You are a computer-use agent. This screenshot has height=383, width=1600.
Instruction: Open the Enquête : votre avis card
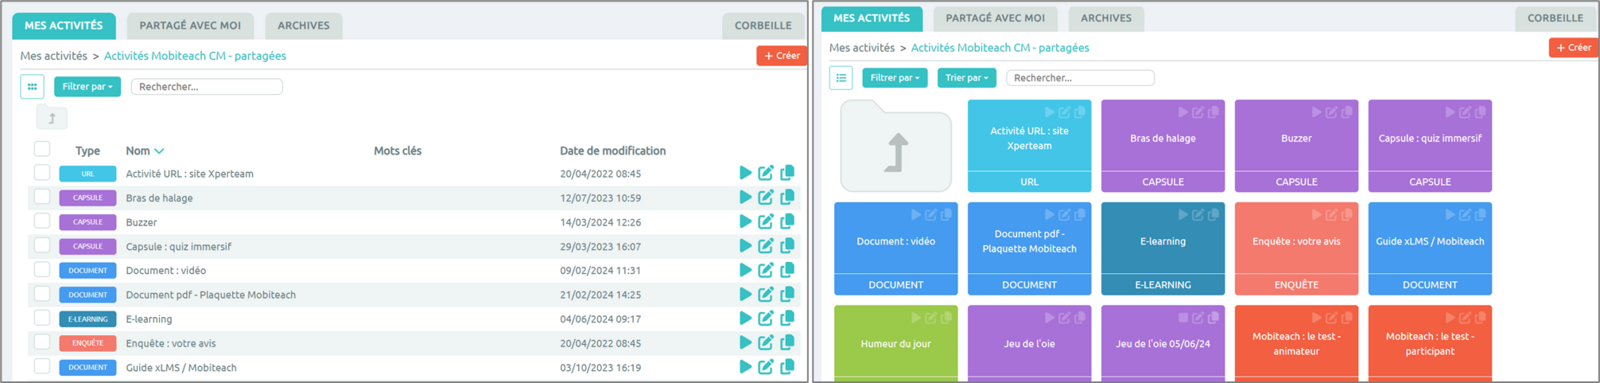[x=1296, y=249]
